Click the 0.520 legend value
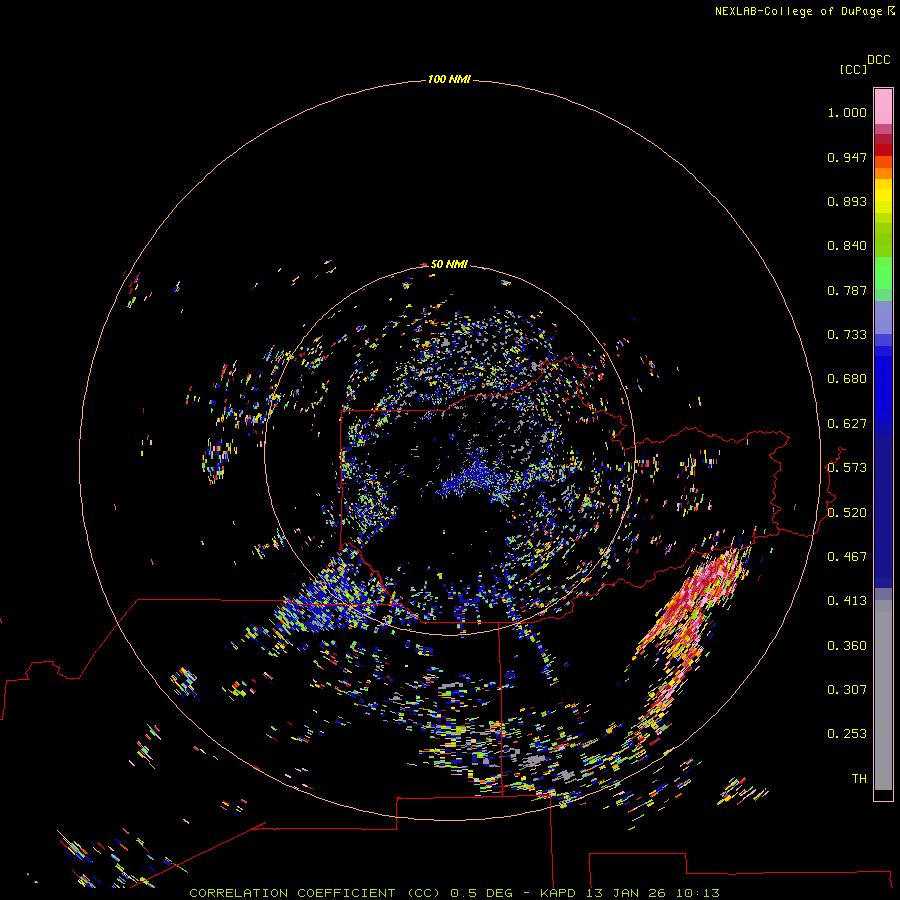Viewport: 900px width, 900px height. click(x=847, y=513)
